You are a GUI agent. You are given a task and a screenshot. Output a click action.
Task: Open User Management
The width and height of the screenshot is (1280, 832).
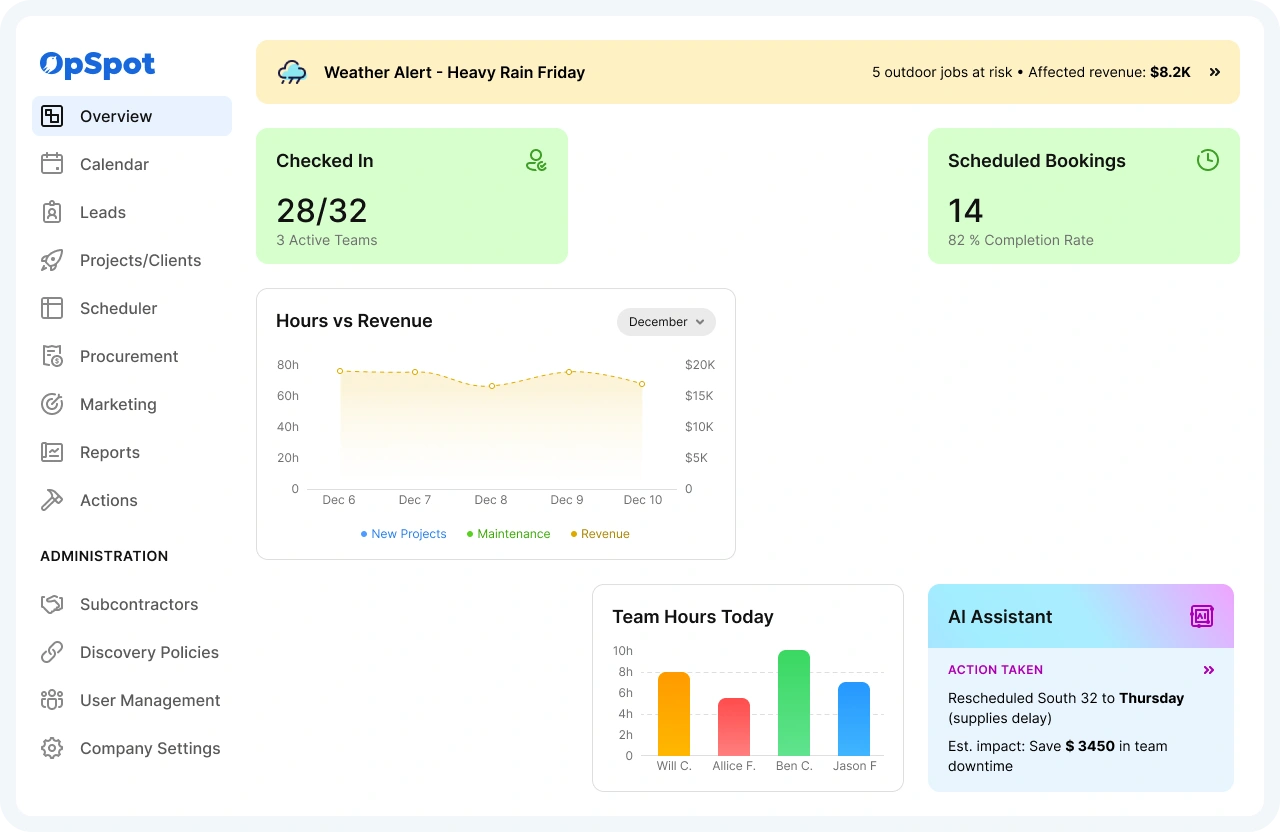coord(150,700)
